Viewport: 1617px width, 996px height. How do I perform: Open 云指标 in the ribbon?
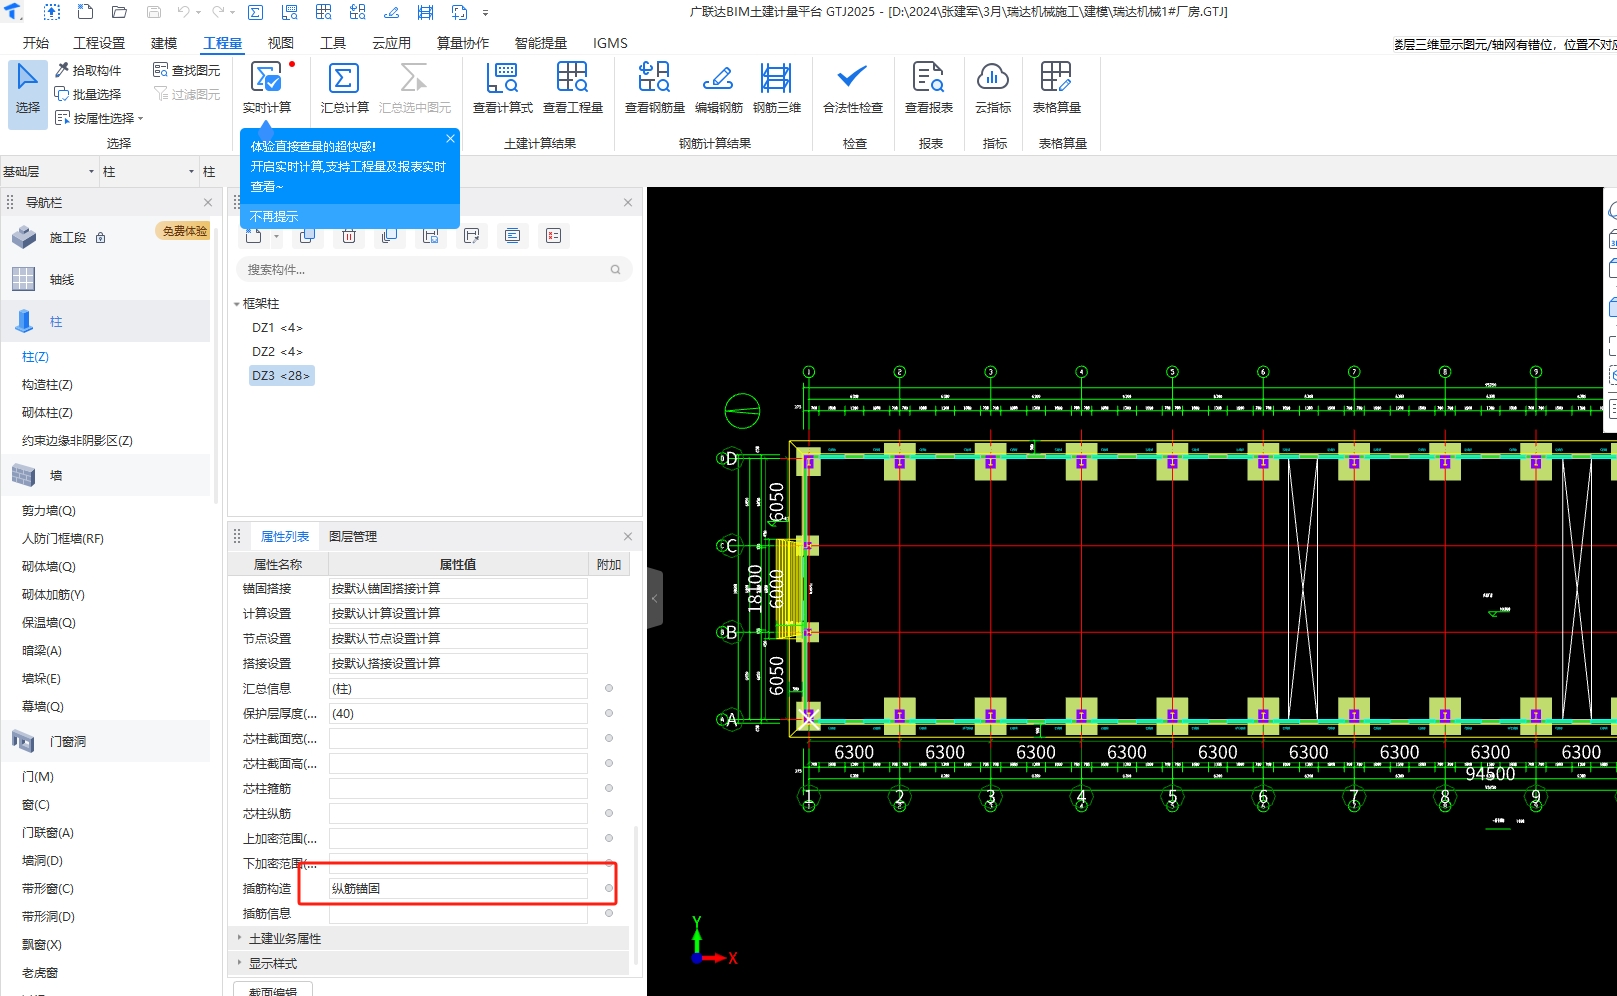tap(993, 88)
